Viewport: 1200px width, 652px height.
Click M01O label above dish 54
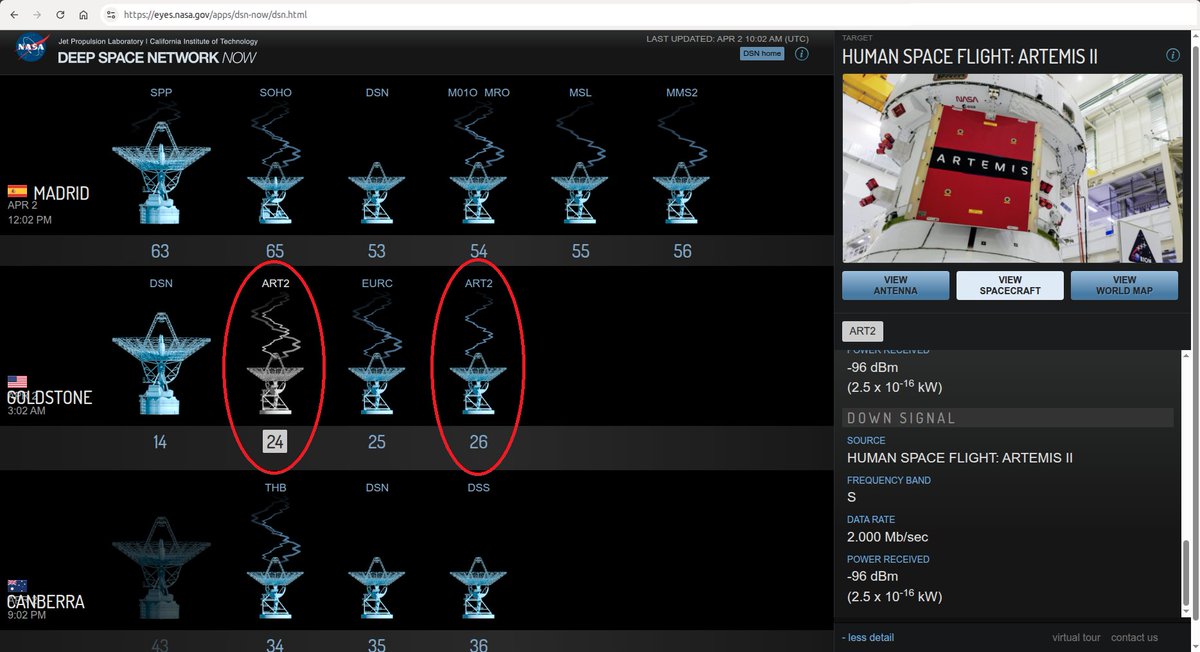[462, 93]
